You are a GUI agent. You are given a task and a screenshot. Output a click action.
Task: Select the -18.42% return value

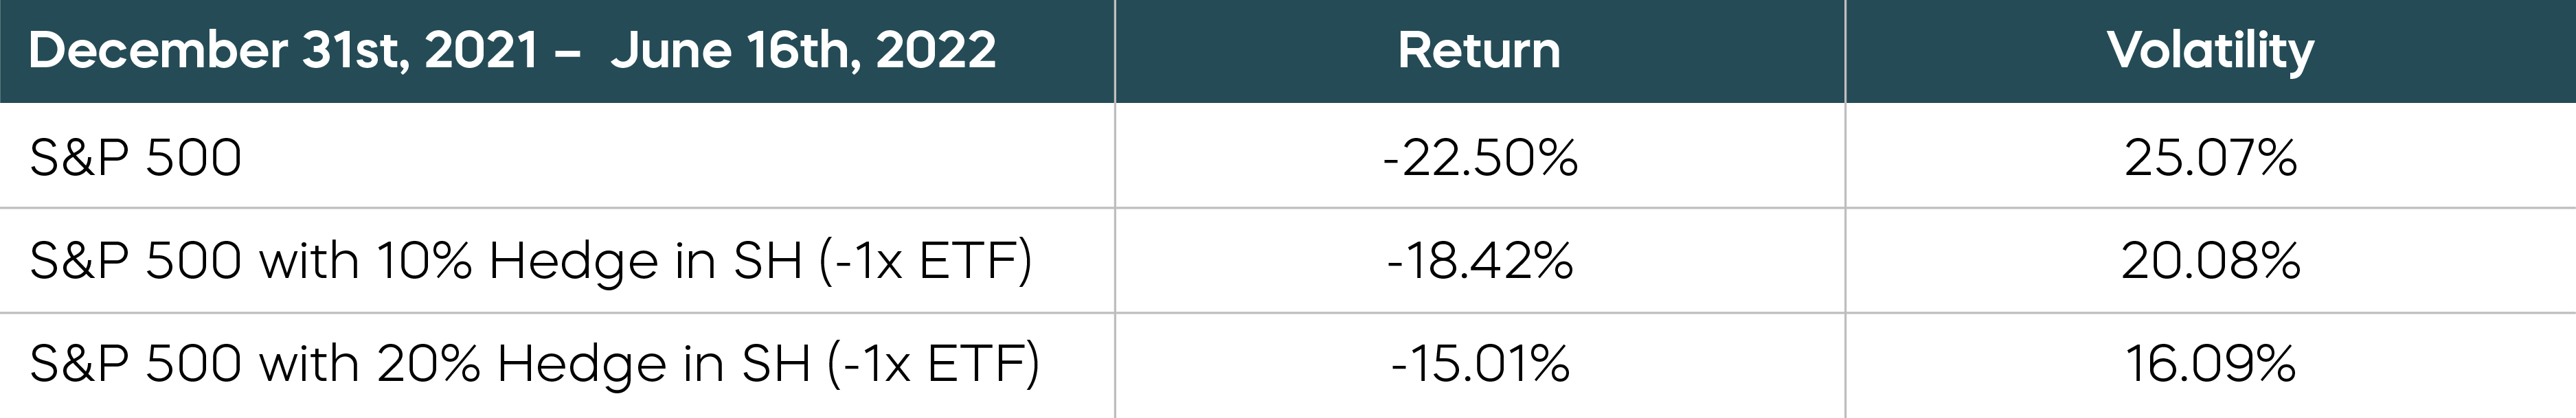1480,261
